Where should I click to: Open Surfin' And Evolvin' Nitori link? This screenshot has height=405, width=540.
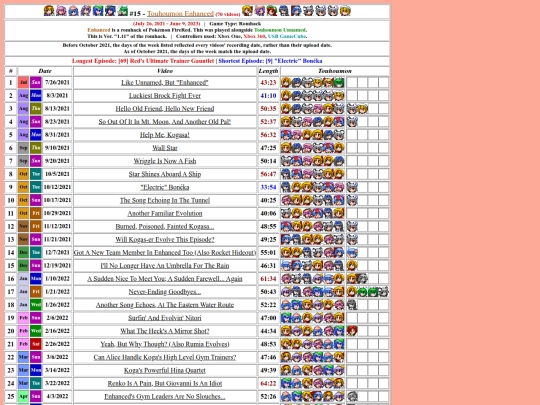(165, 318)
